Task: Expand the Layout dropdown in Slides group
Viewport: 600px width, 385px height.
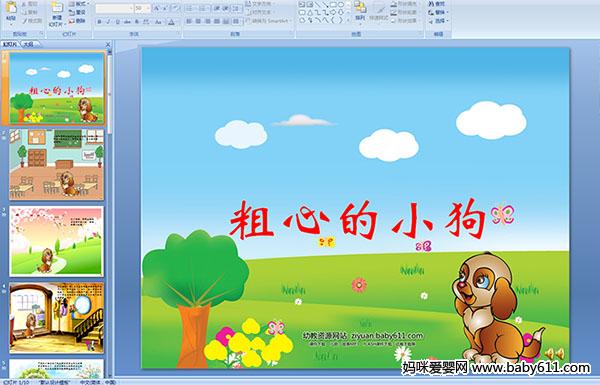Action: click(x=79, y=4)
